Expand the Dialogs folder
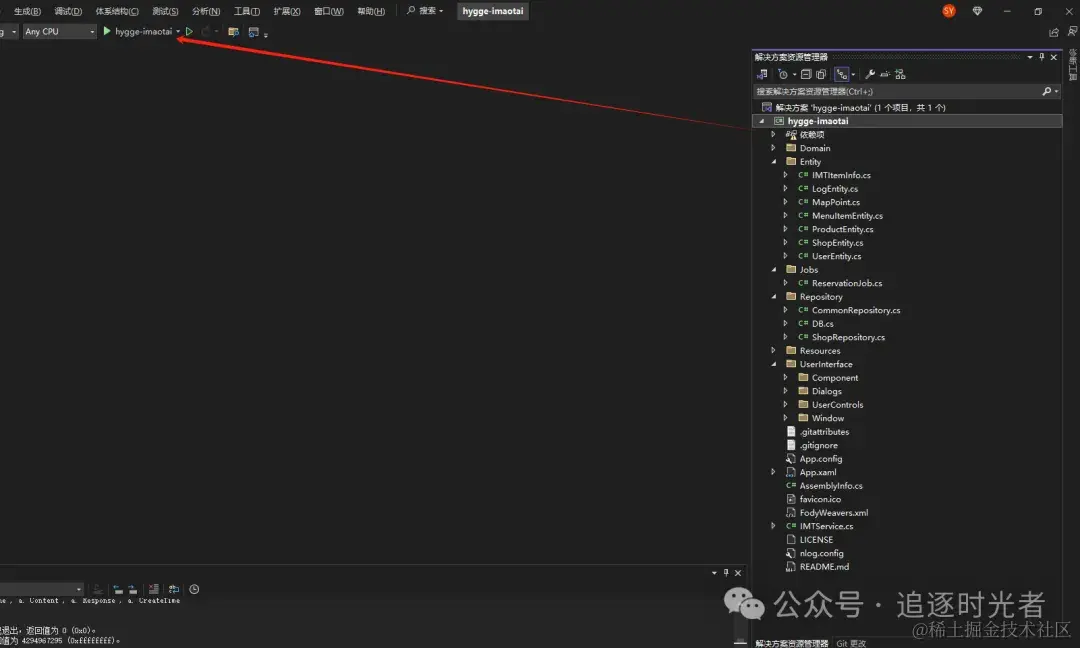The height and width of the screenshot is (648, 1080). point(785,391)
